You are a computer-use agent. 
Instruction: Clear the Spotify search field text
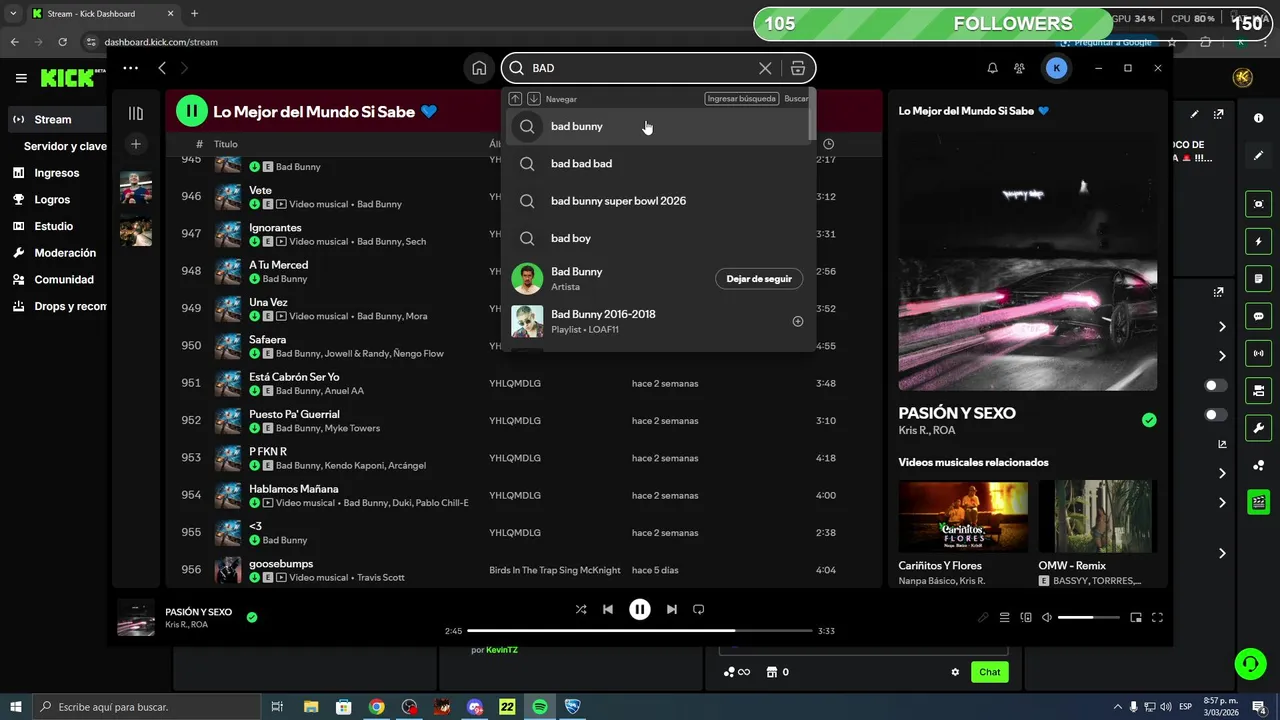click(x=765, y=68)
